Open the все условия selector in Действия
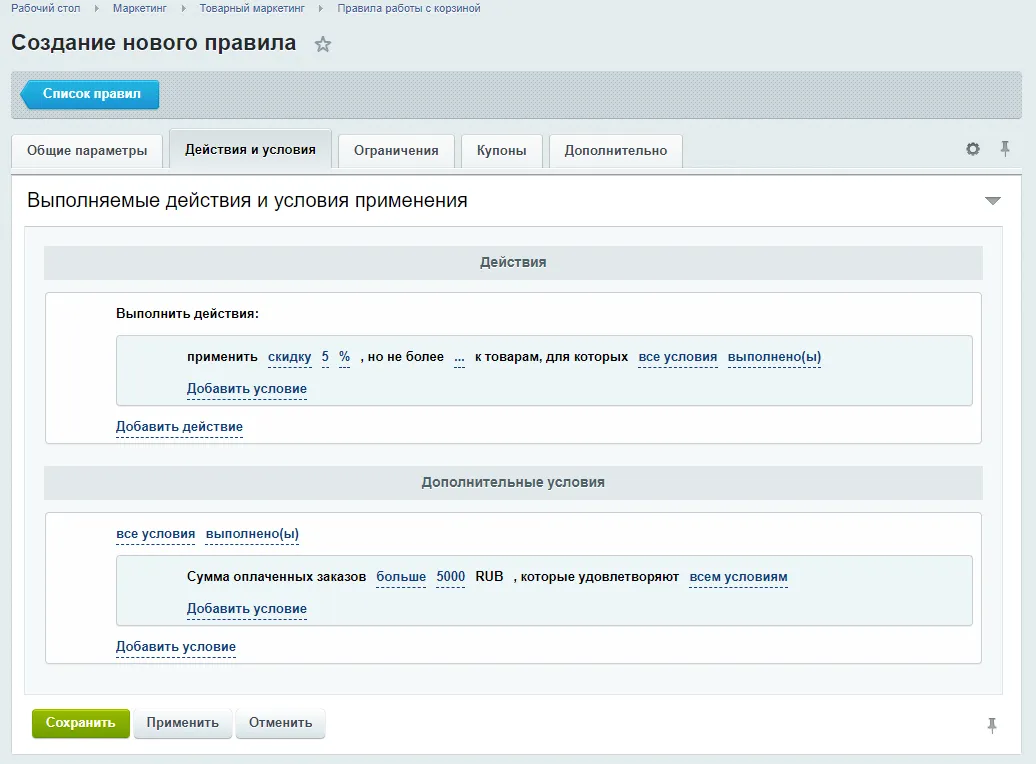The width and height of the screenshot is (1036, 764). 677,355
